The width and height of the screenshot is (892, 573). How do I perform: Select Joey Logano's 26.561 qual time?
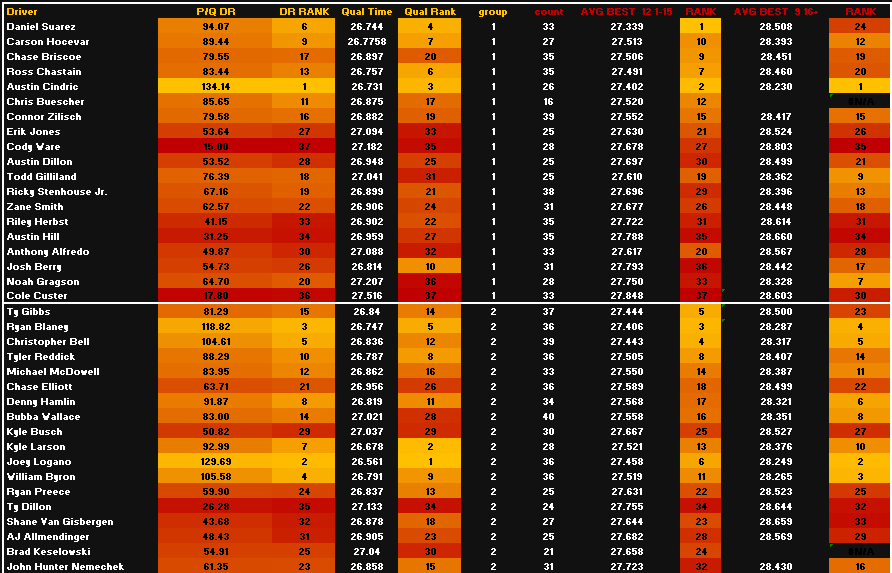pyautogui.click(x=367, y=461)
